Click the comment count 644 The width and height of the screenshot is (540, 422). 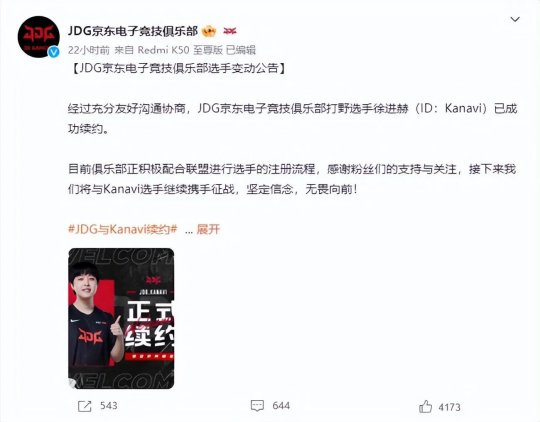pos(281,406)
